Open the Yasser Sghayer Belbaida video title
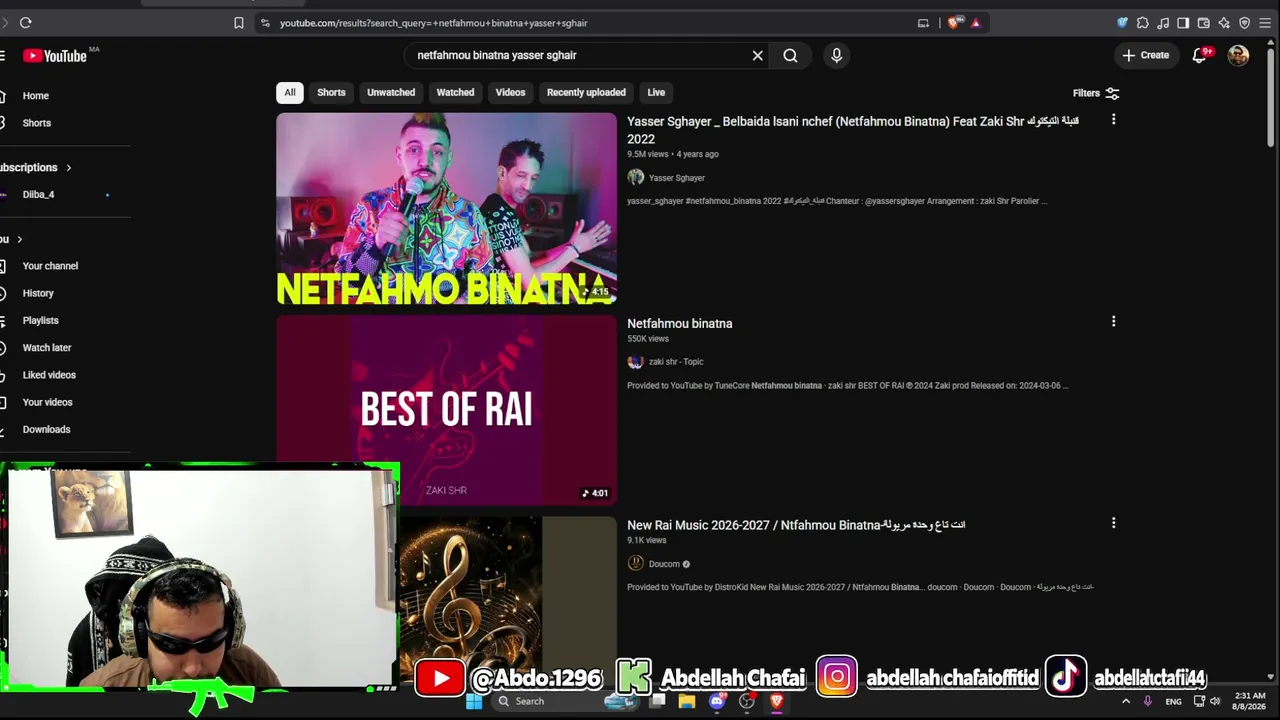This screenshot has width=1280, height=720. coord(853,130)
